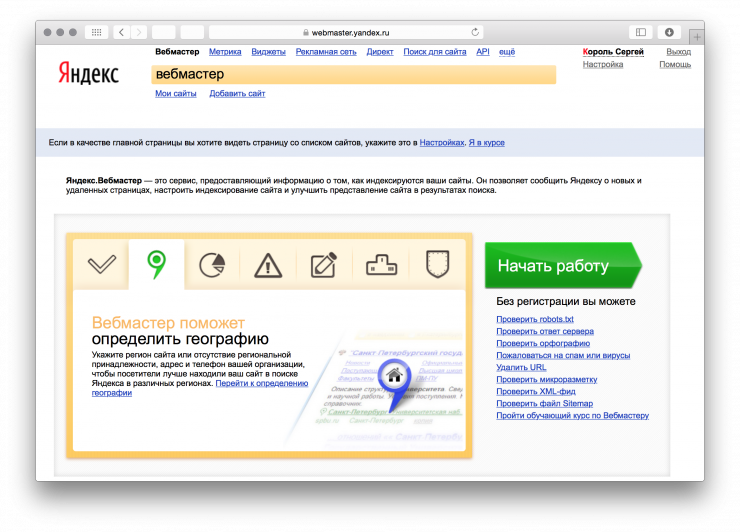Expand the "ещё" more services menu
Viewport: 740px width, 532px height.
[507, 51]
